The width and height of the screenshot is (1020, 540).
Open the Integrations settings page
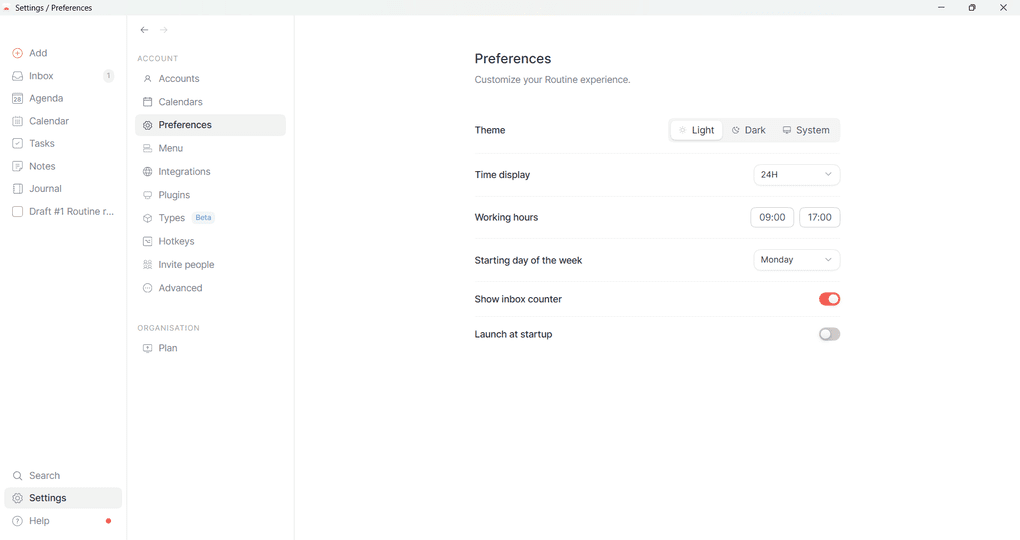click(x=210, y=172)
